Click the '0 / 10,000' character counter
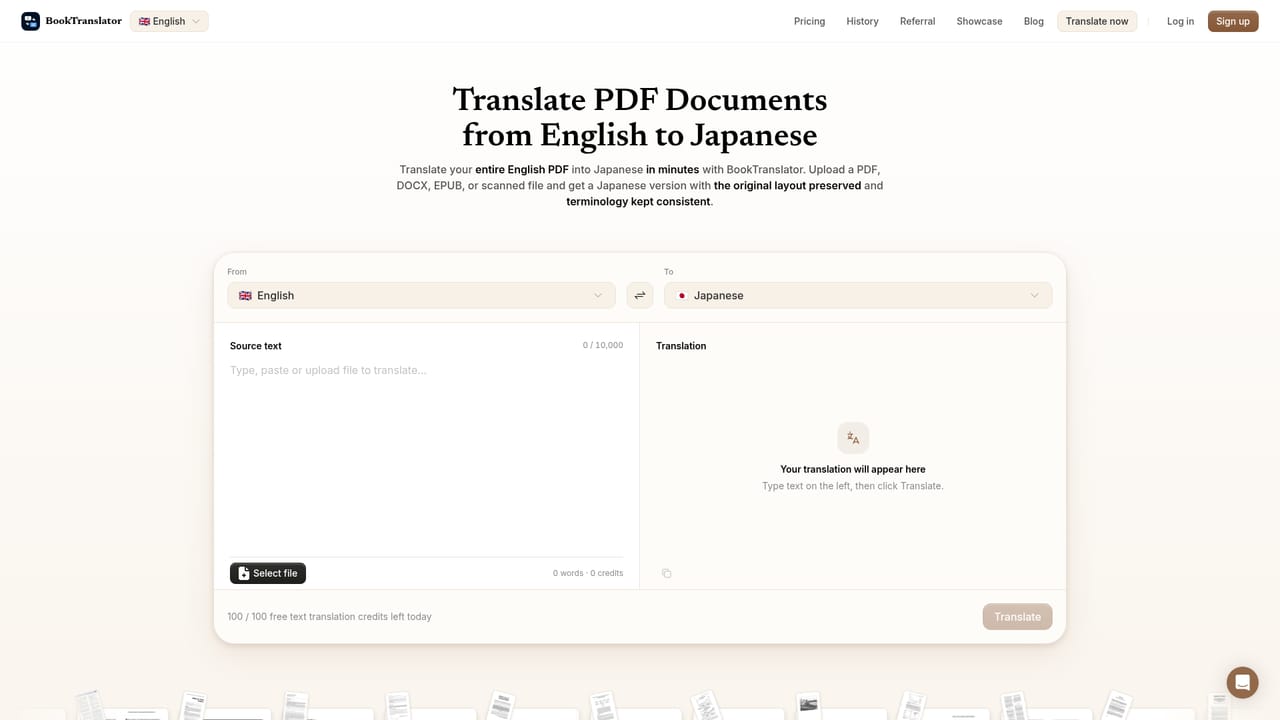The width and height of the screenshot is (1280, 720). (603, 345)
